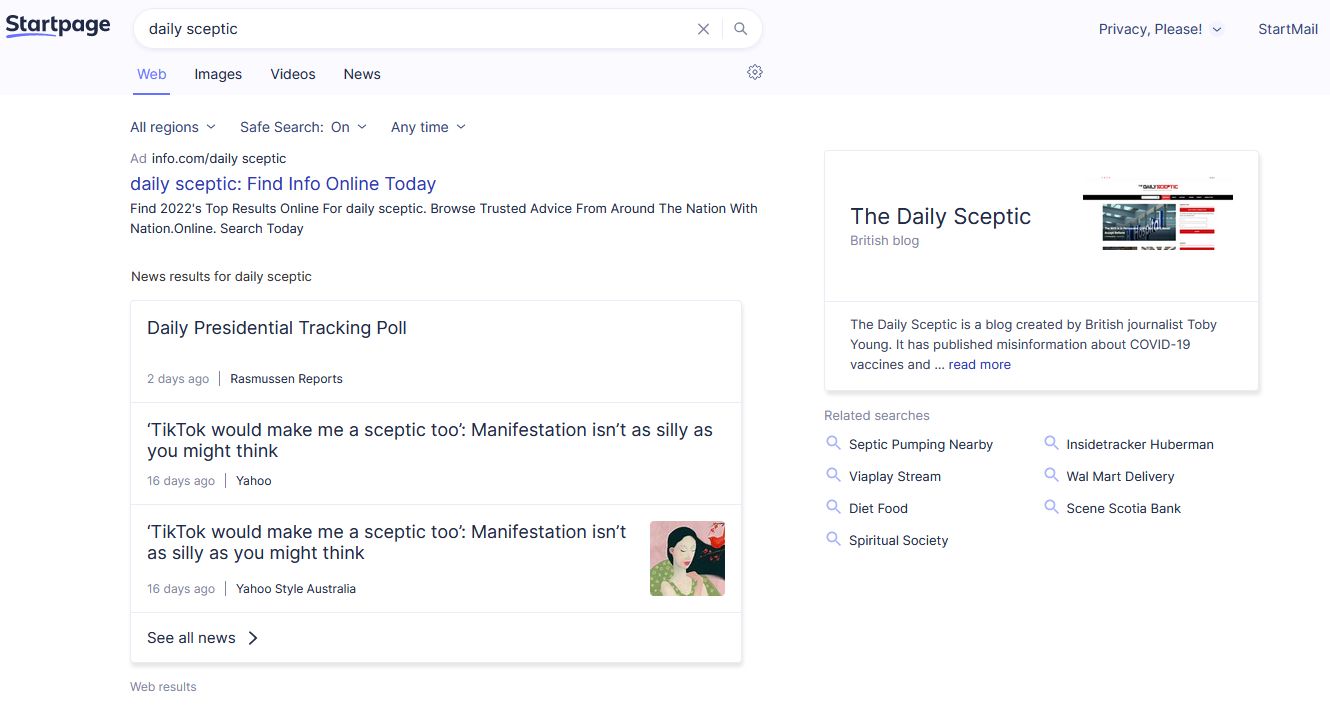Search related term Septic Pumping Nearby
Viewport: 1330px width, 707px height.
click(921, 444)
